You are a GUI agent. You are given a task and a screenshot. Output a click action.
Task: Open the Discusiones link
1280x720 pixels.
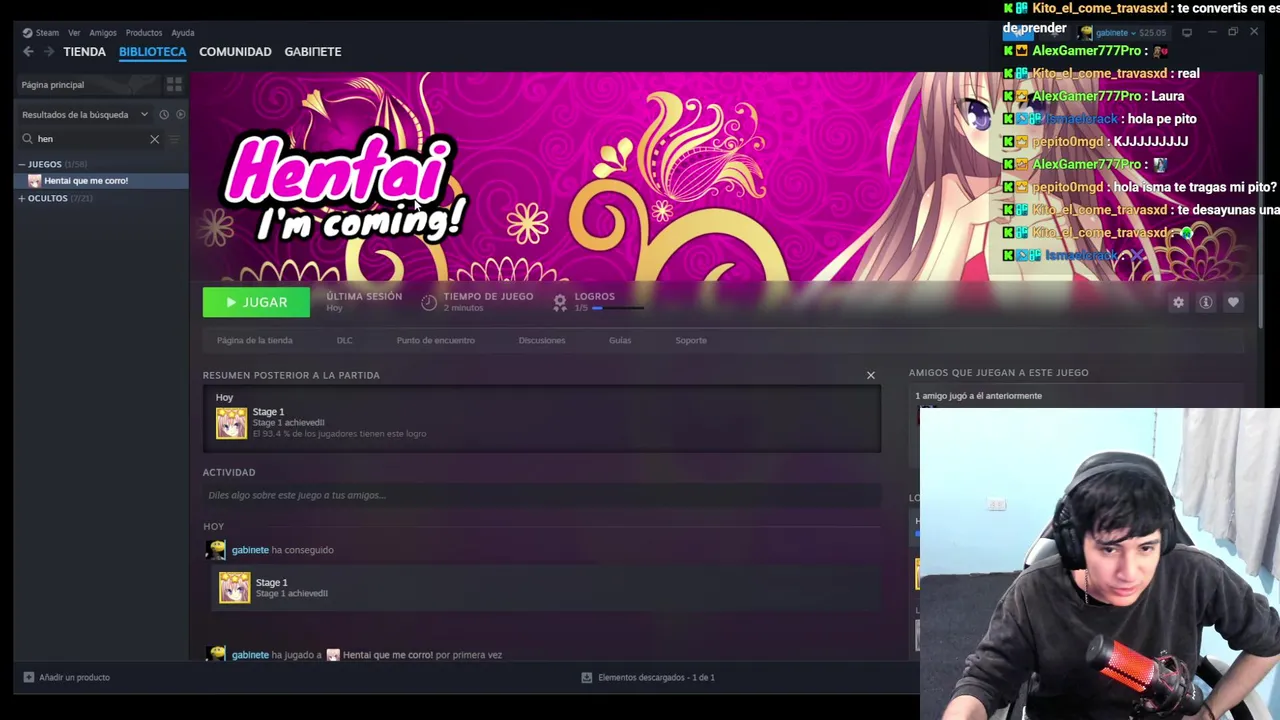click(542, 340)
